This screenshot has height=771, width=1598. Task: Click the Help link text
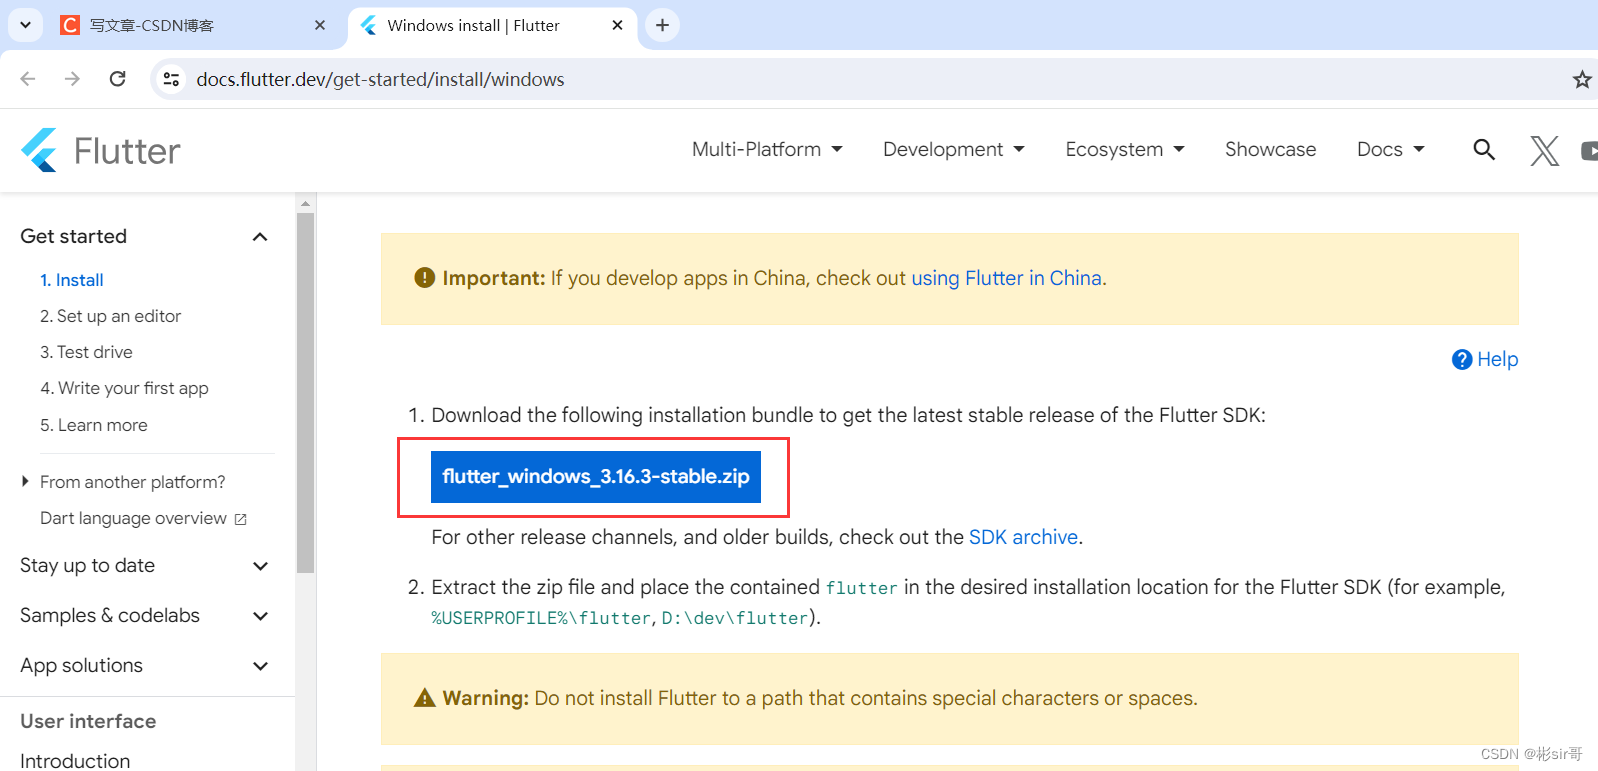click(1498, 359)
